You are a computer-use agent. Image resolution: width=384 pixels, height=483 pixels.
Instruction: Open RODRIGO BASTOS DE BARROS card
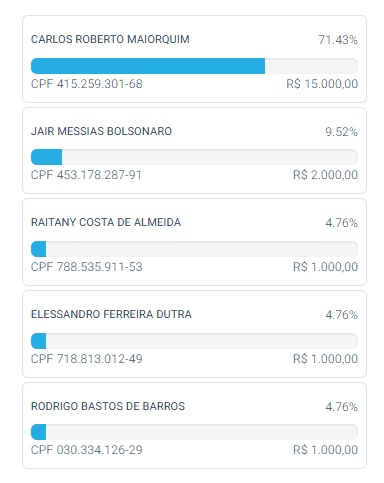tap(194, 426)
